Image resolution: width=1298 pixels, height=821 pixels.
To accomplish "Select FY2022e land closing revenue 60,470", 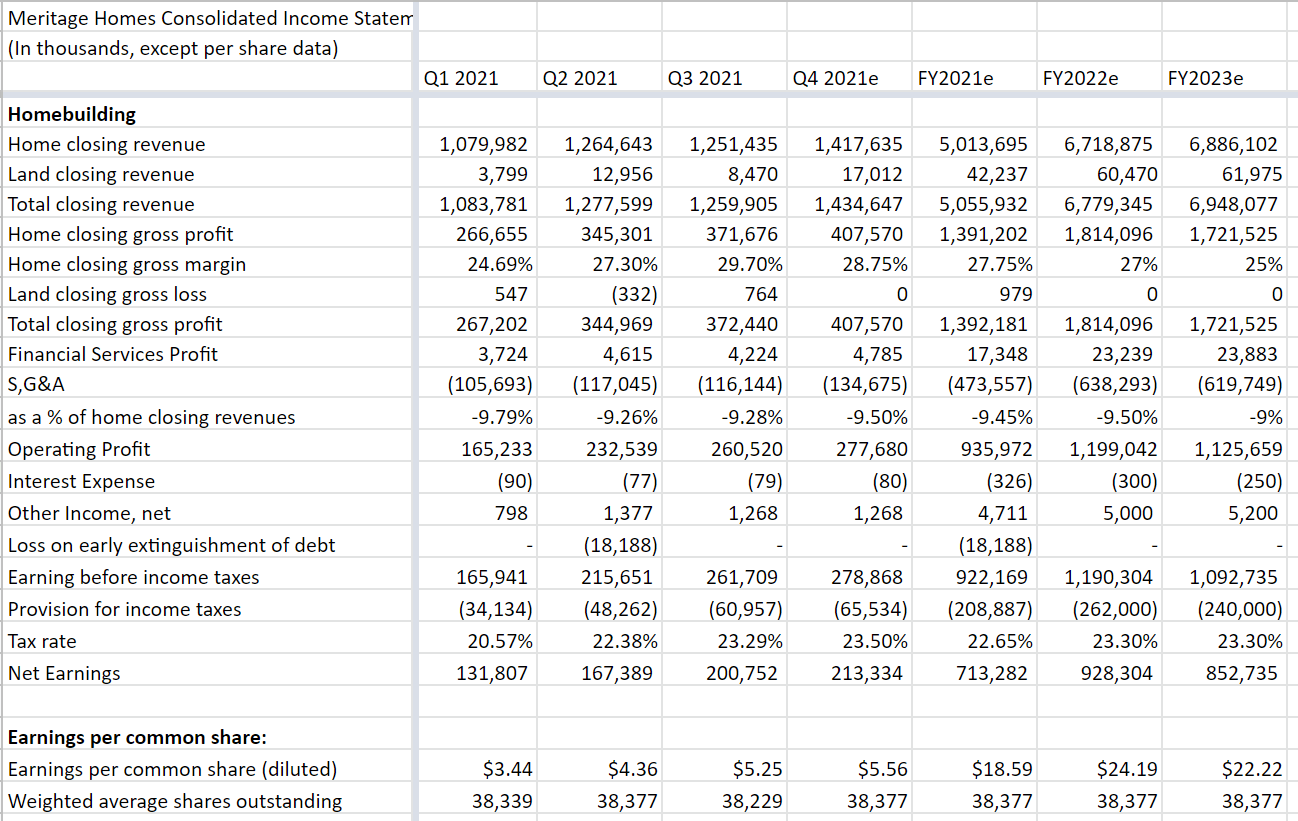I will [1126, 174].
